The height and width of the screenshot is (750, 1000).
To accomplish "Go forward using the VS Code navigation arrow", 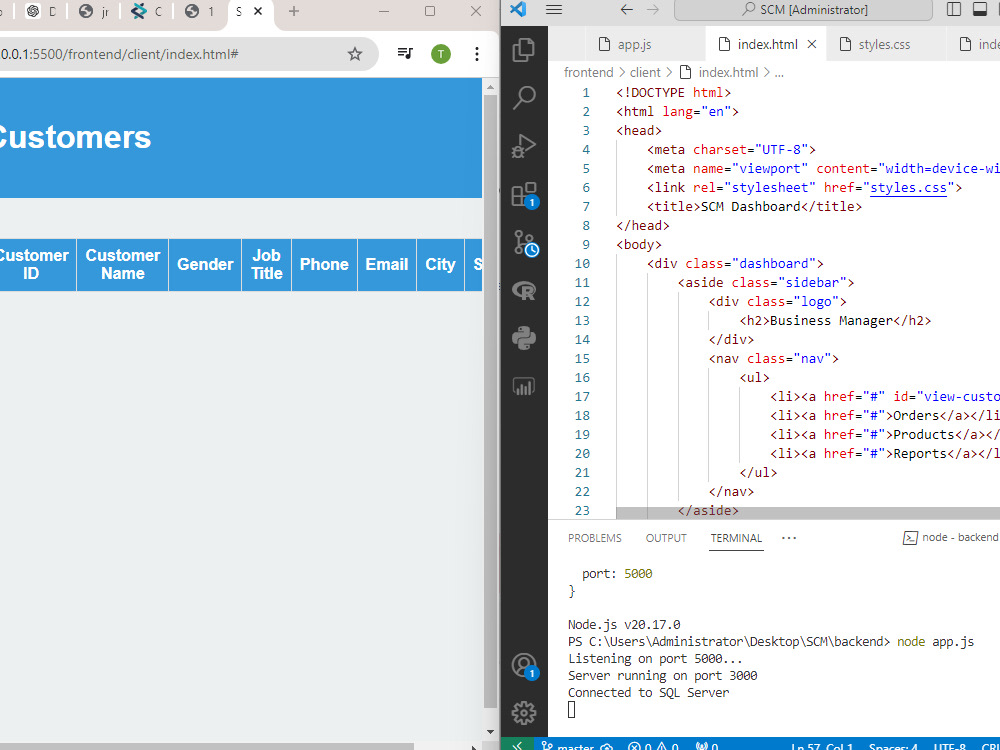I will tap(653, 10).
